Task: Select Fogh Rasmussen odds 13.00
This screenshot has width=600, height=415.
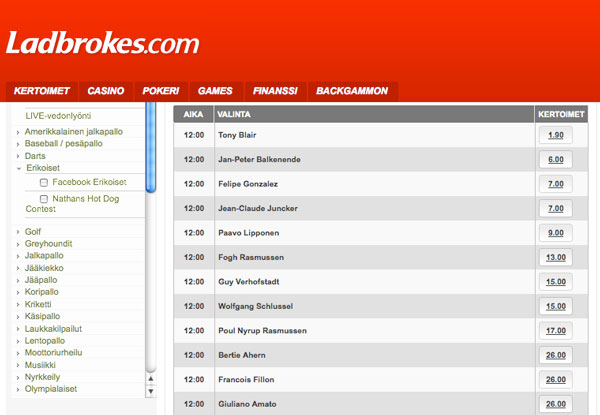Action: (x=556, y=257)
